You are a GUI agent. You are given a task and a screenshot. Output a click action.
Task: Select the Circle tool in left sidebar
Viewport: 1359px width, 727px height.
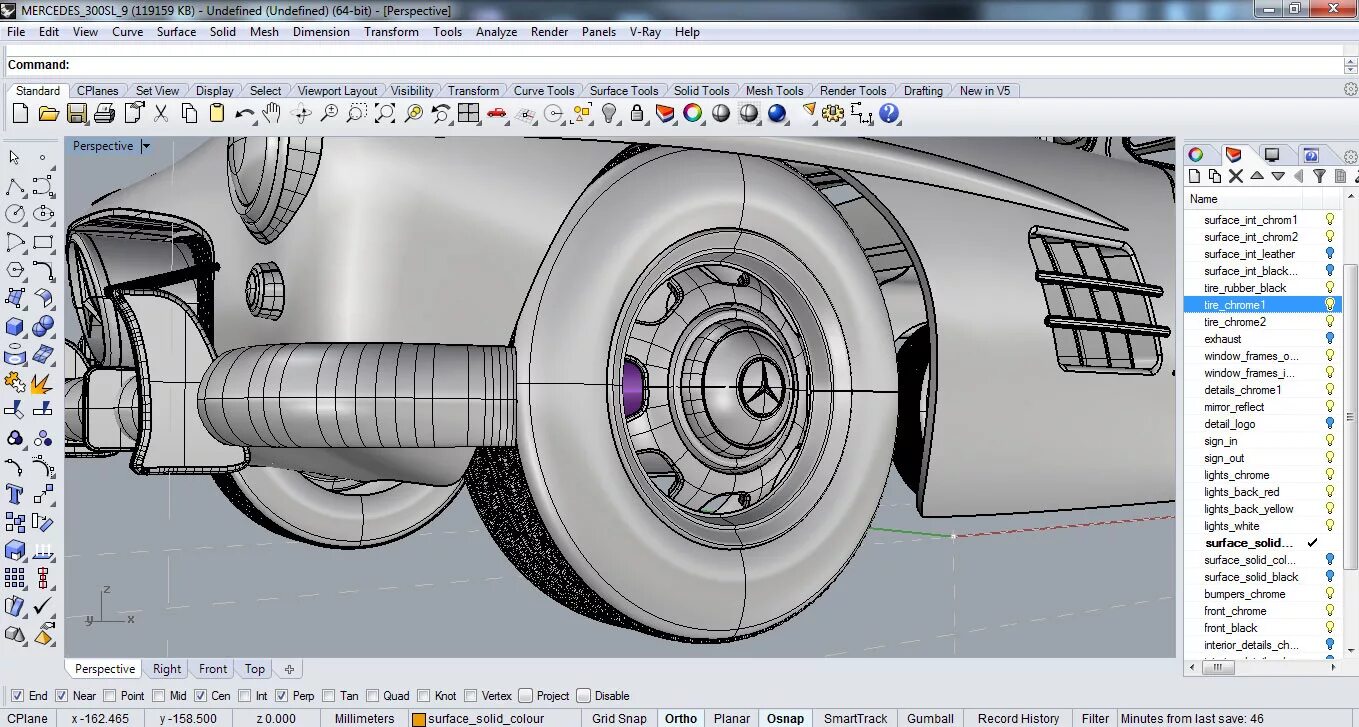(x=14, y=214)
